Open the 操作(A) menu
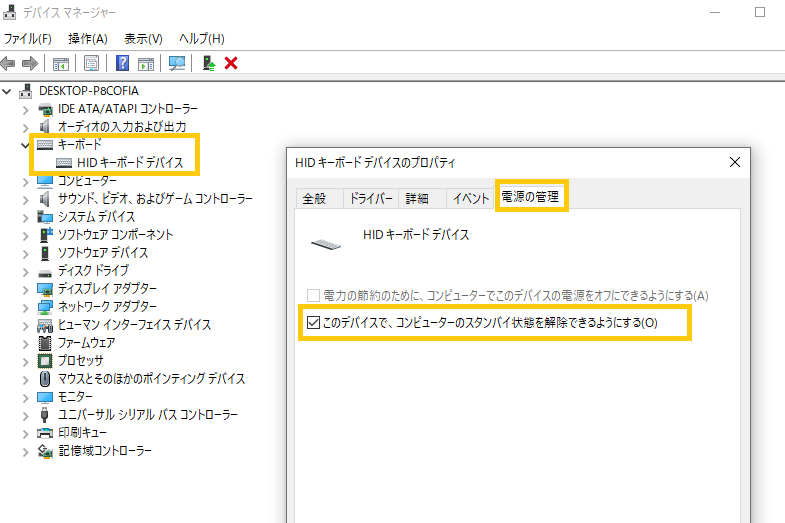Screen dimensions: 785x523 (88, 39)
